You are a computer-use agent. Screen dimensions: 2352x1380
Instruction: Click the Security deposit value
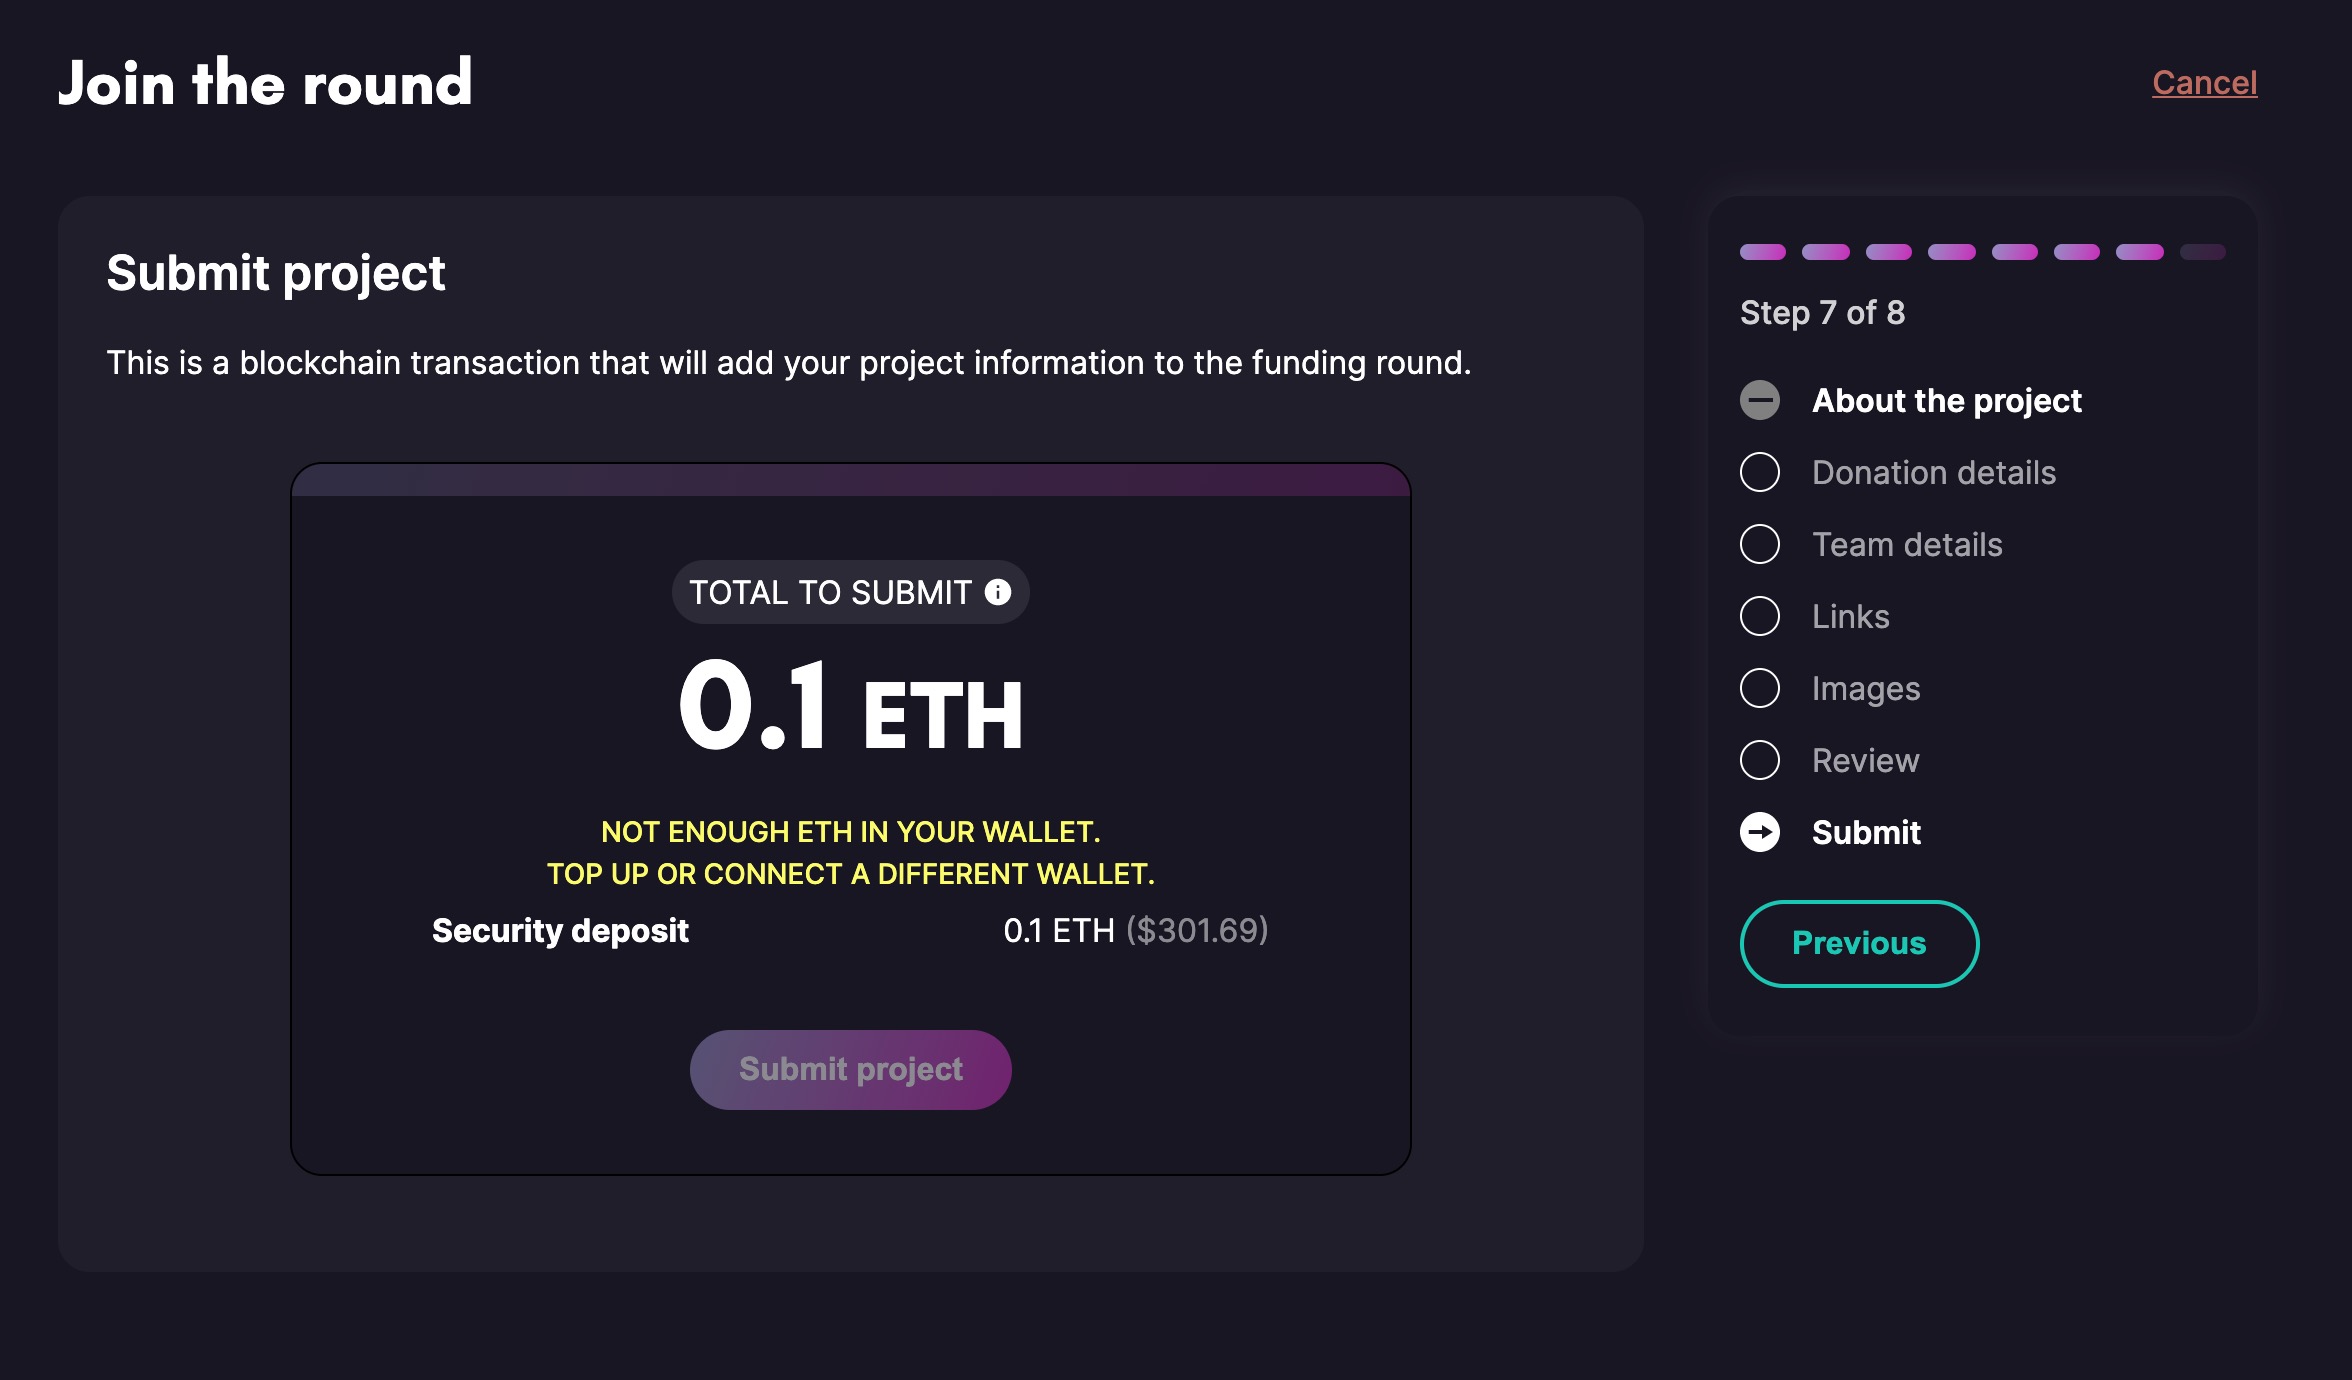pyautogui.click(x=1135, y=930)
